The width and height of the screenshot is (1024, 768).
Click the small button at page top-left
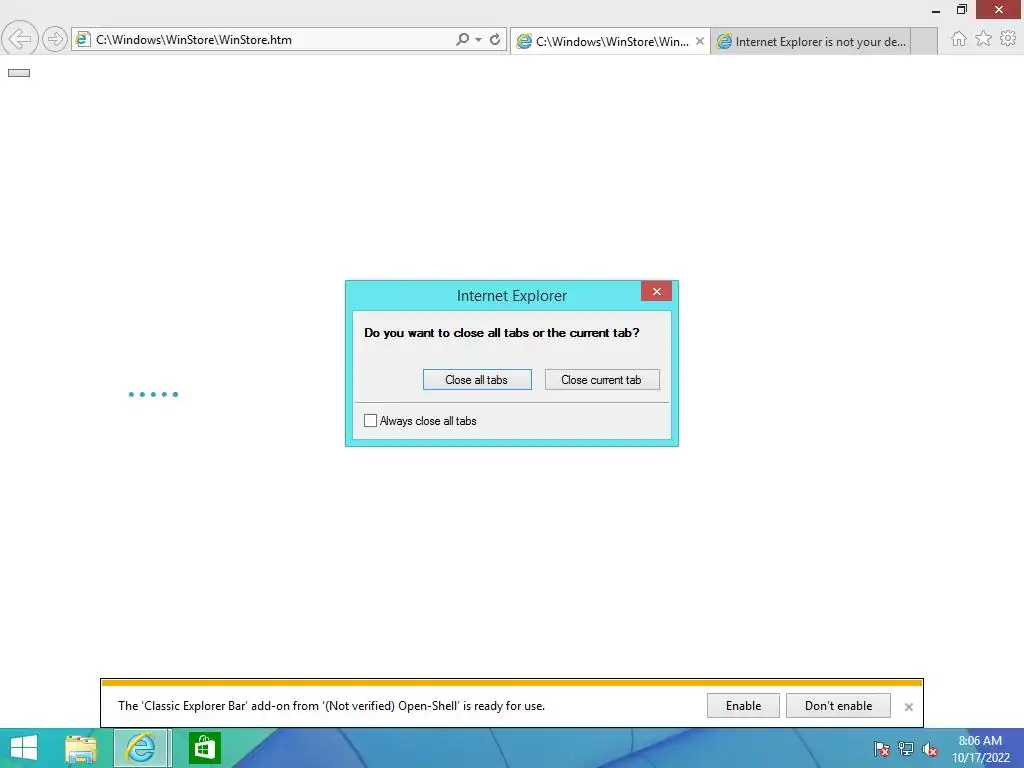tap(19, 72)
